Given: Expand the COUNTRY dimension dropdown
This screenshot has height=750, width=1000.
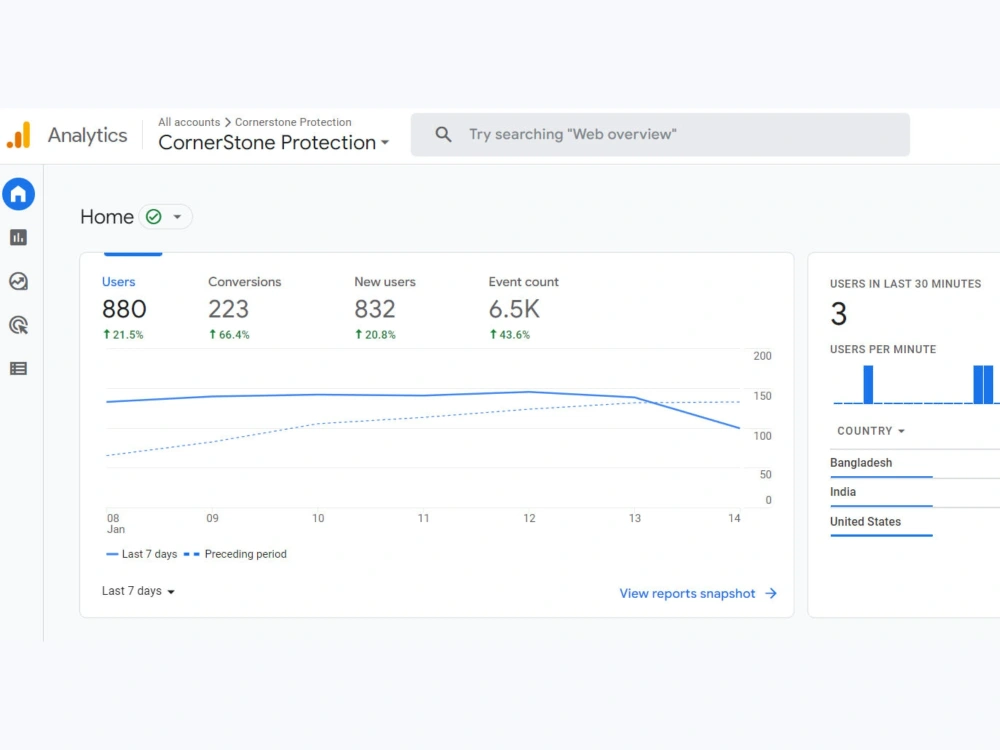Looking at the screenshot, I should 871,431.
